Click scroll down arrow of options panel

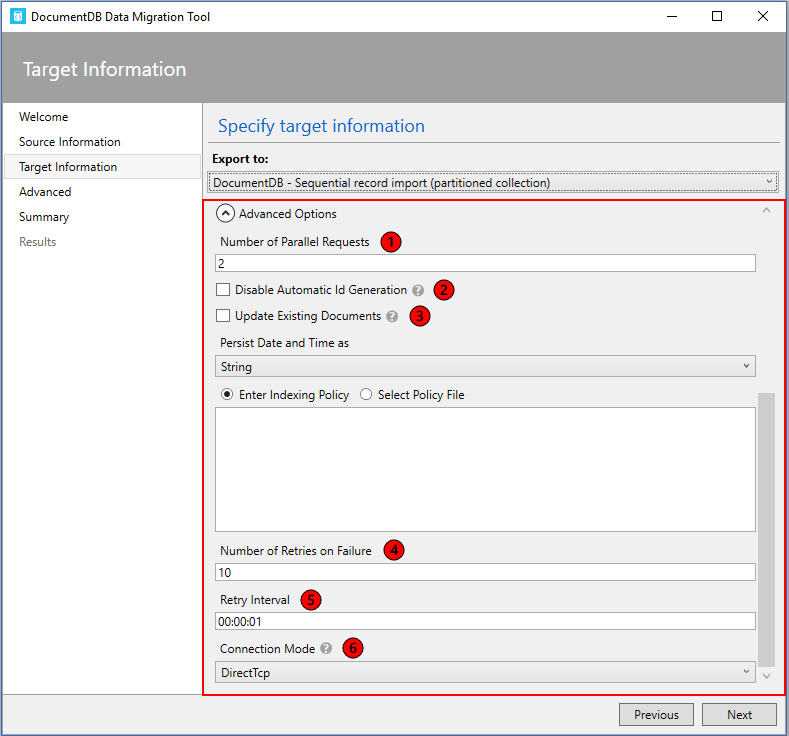coord(766,676)
